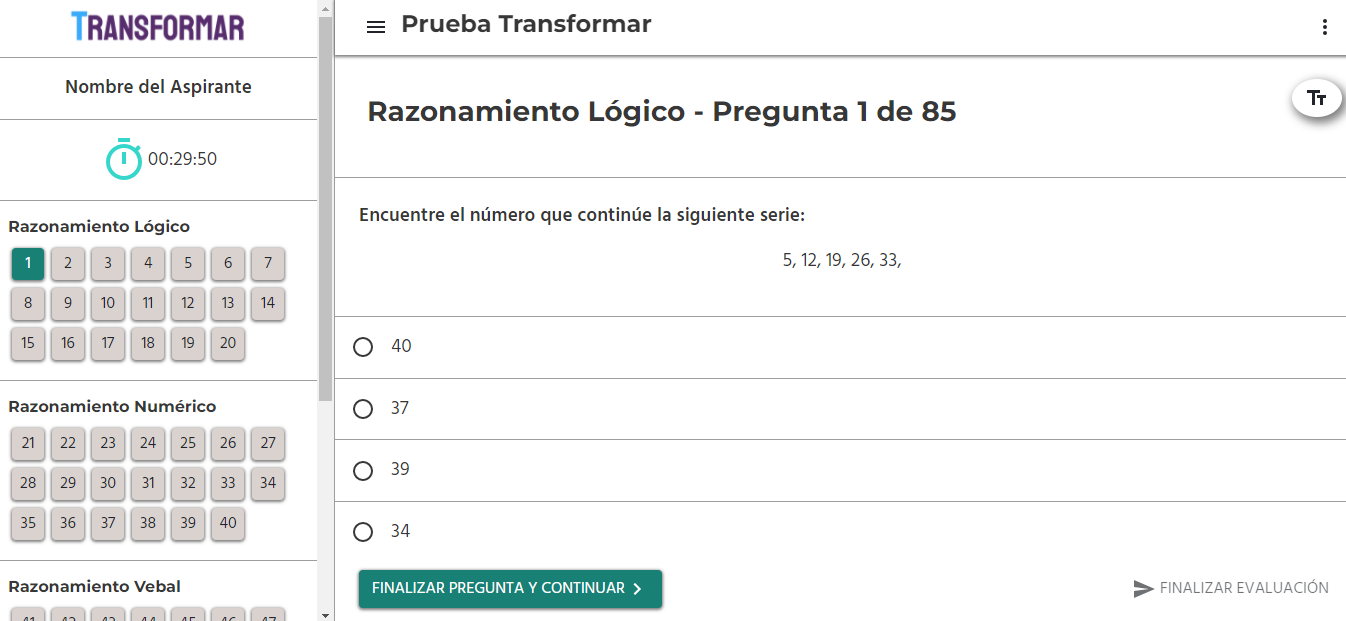1346x621 pixels.
Task: Open the three-dot options menu
Action: 1325,27
